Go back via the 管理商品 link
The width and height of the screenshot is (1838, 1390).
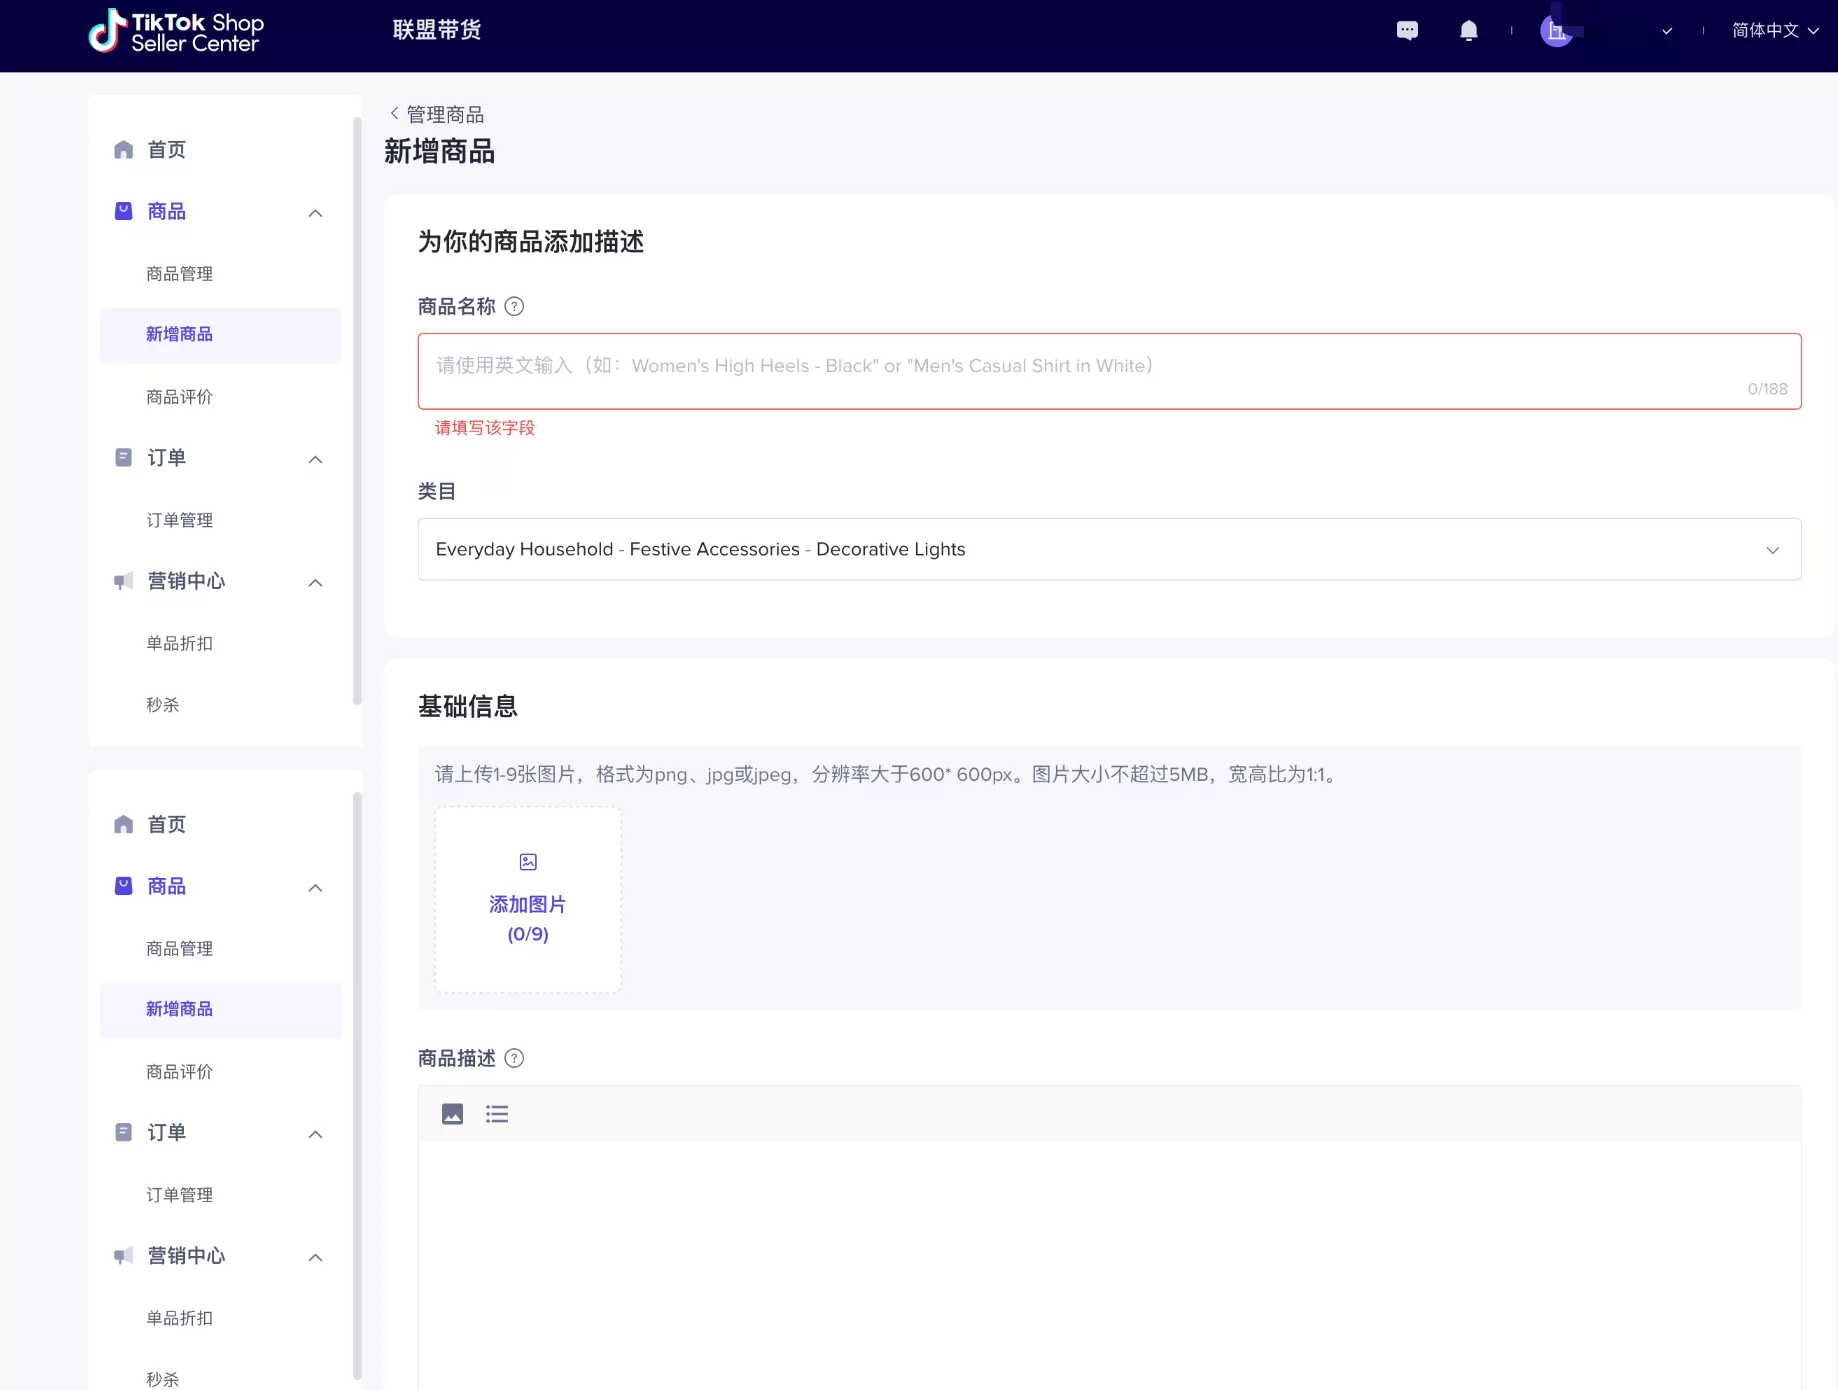tap(445, 114)
